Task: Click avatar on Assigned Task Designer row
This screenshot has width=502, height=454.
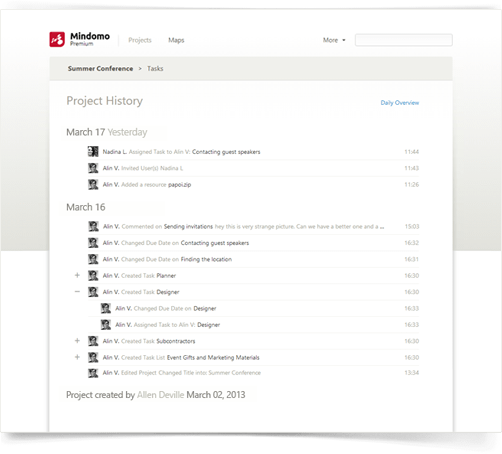Action: tap(106, 324)
